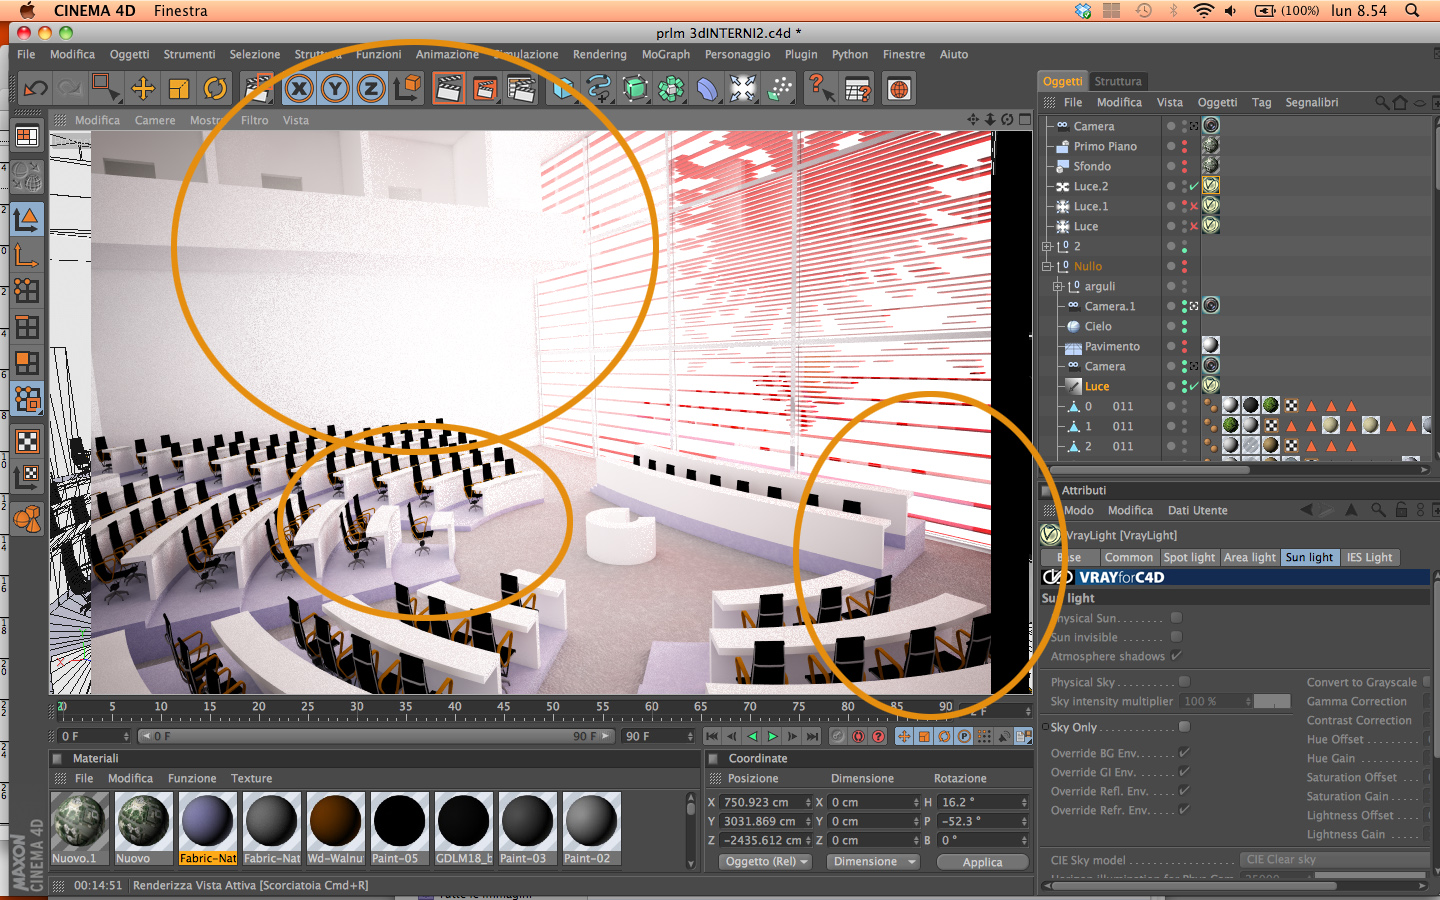This screenshot has height=900, width=1440.
Task: Select the Nuovo.1 material thumbnail
Action: pos(80,828)
